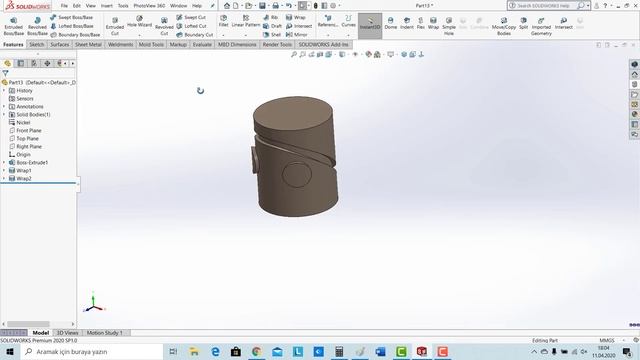Screen dimensions: 640x360
Task: Switch to the Render Tools tab
Action: click(277, 44)
